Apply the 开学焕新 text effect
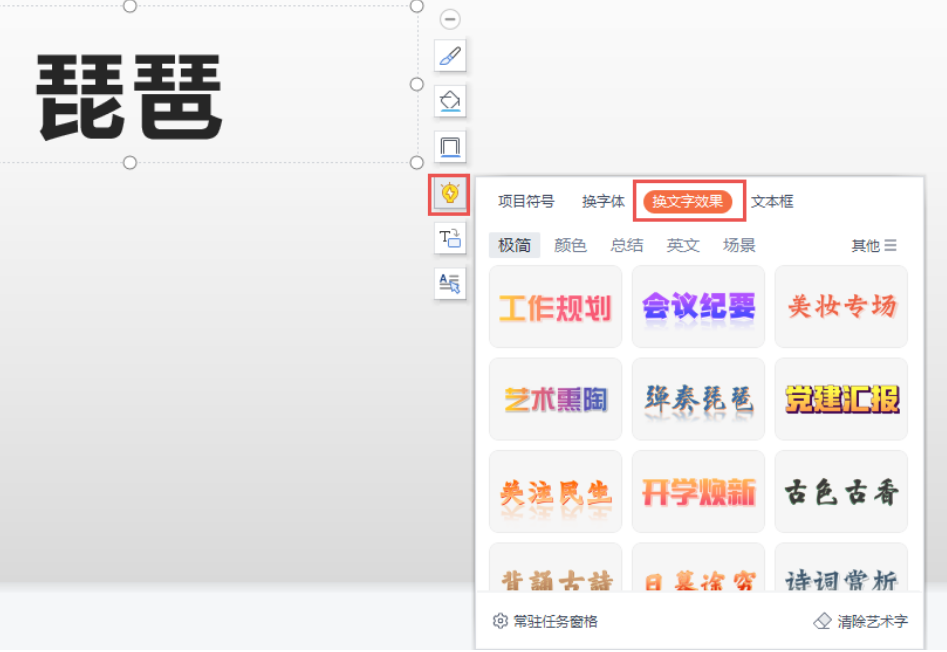This screenshot has height=652, width=947. click(698, 491)
